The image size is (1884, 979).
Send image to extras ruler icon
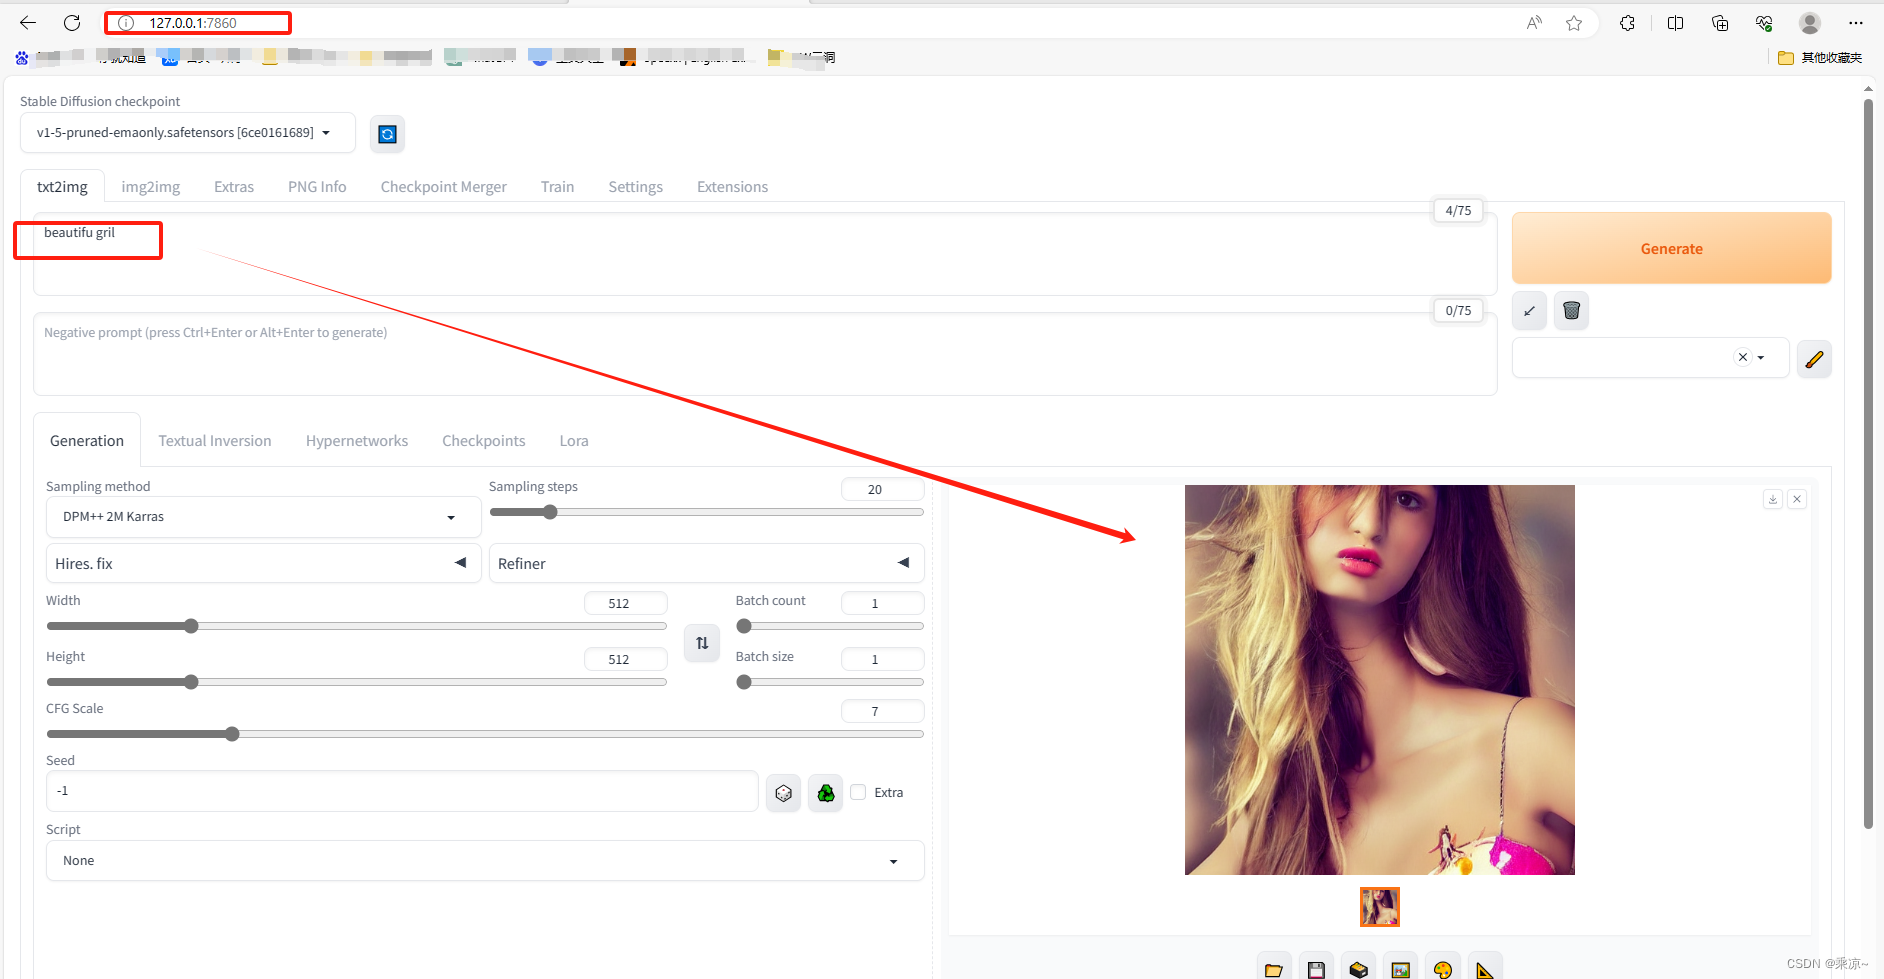pyautogui.click(x=1484, y=968)
